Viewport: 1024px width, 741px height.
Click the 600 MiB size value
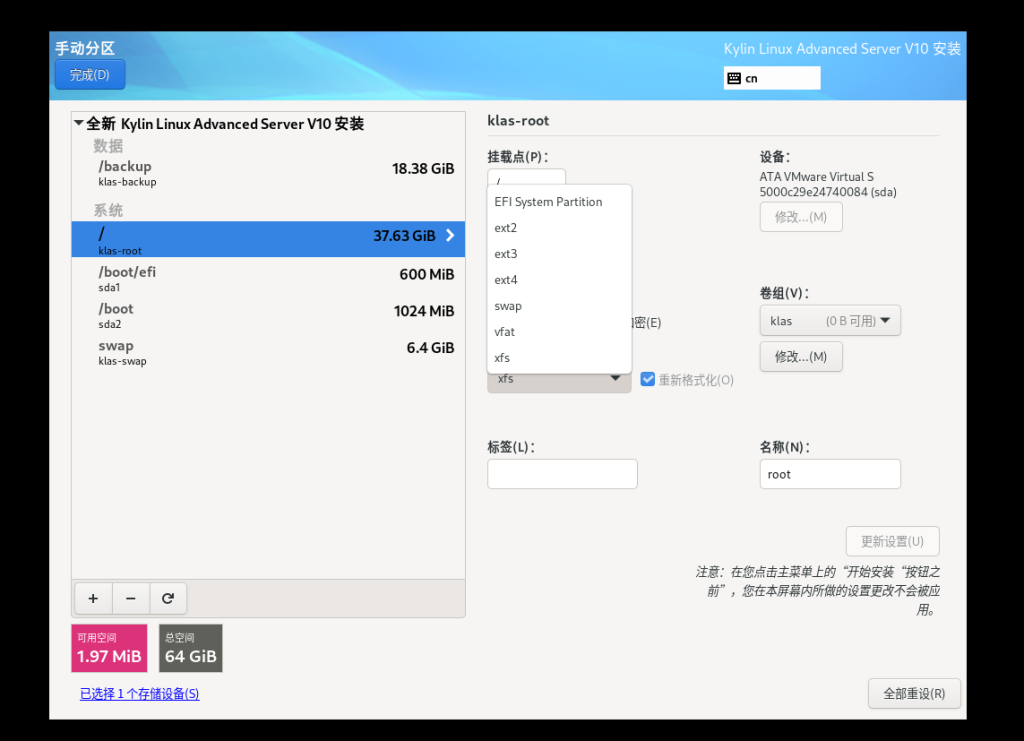427,274
